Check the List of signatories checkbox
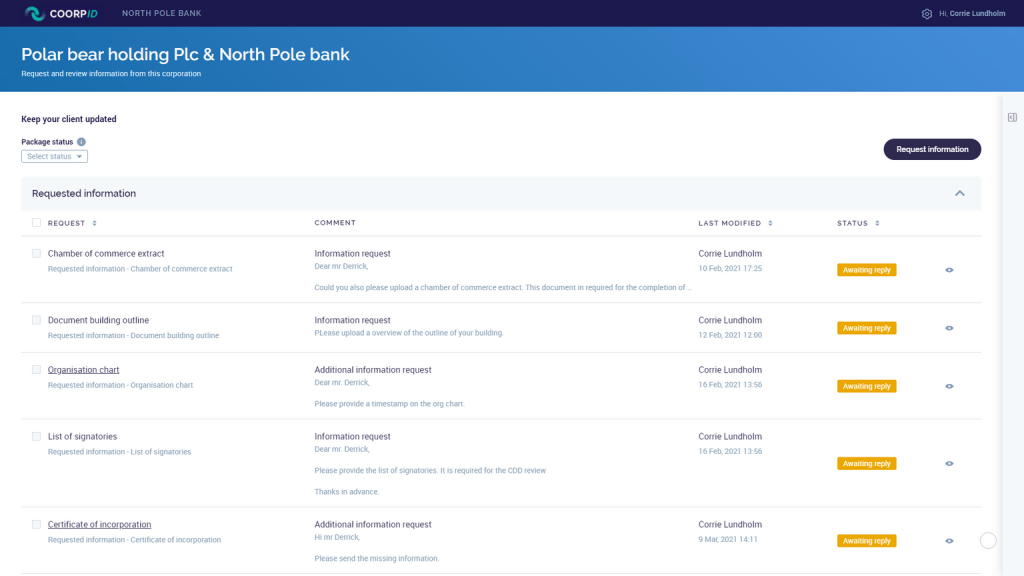Screen dimensions: 1024x576 (37, 436)
